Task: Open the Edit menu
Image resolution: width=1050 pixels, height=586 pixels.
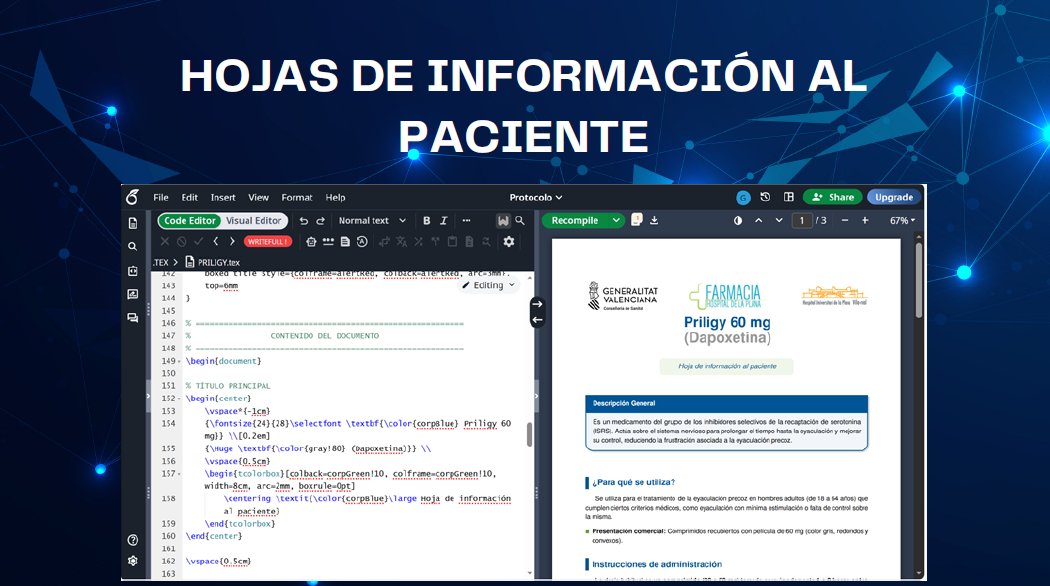Action: coord(190,198)
